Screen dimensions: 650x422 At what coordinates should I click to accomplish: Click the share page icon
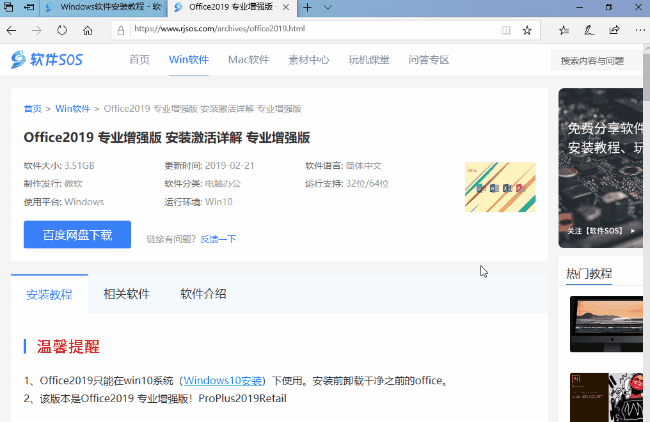pyautogui.click(x=614, y=30)
